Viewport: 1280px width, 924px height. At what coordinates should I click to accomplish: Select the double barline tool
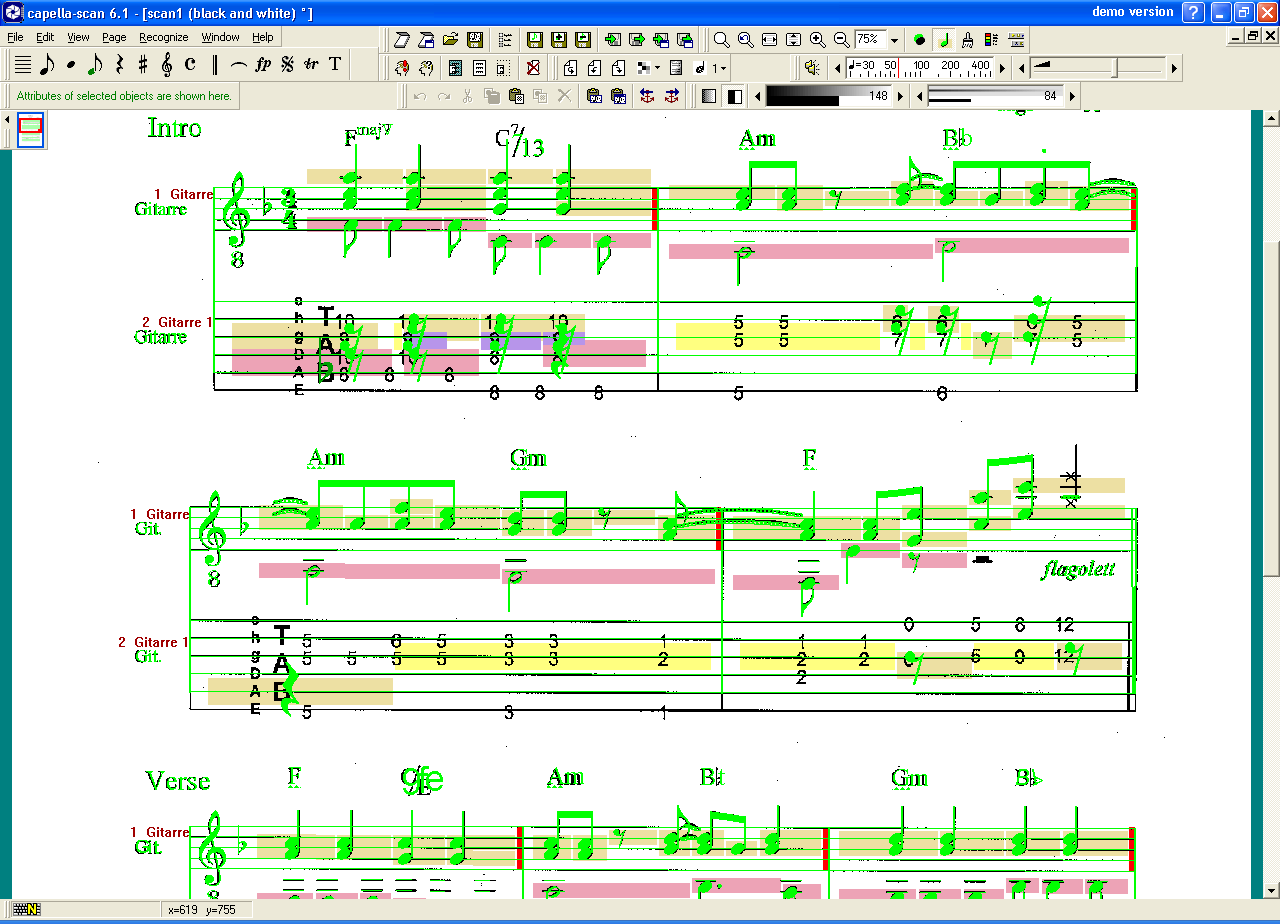214,65
